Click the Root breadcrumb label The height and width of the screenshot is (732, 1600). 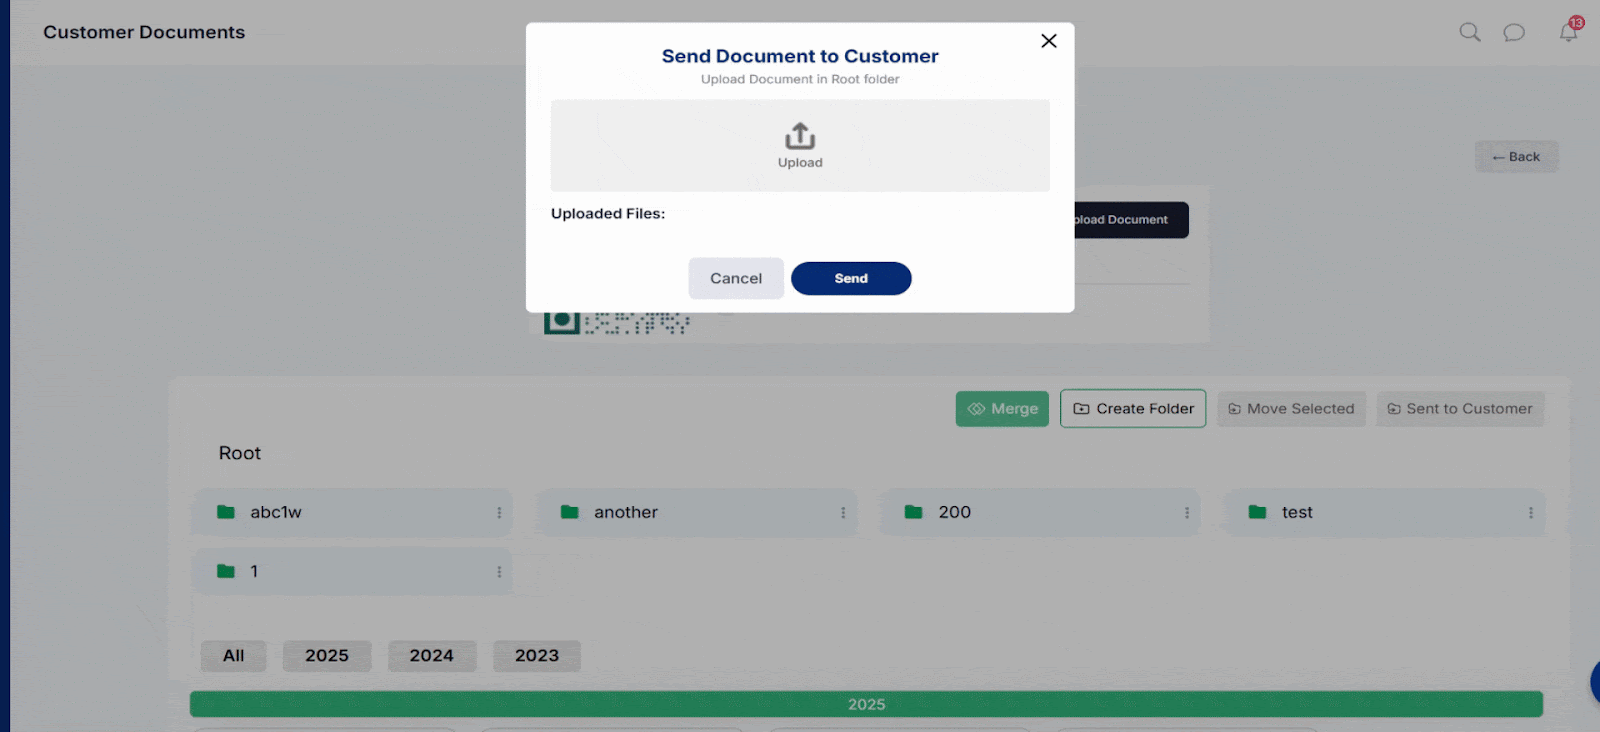point(240,453)
